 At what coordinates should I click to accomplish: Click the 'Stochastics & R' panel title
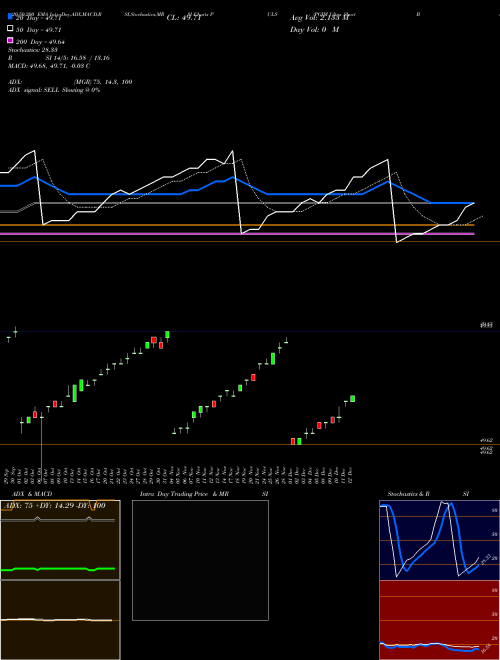409,494
